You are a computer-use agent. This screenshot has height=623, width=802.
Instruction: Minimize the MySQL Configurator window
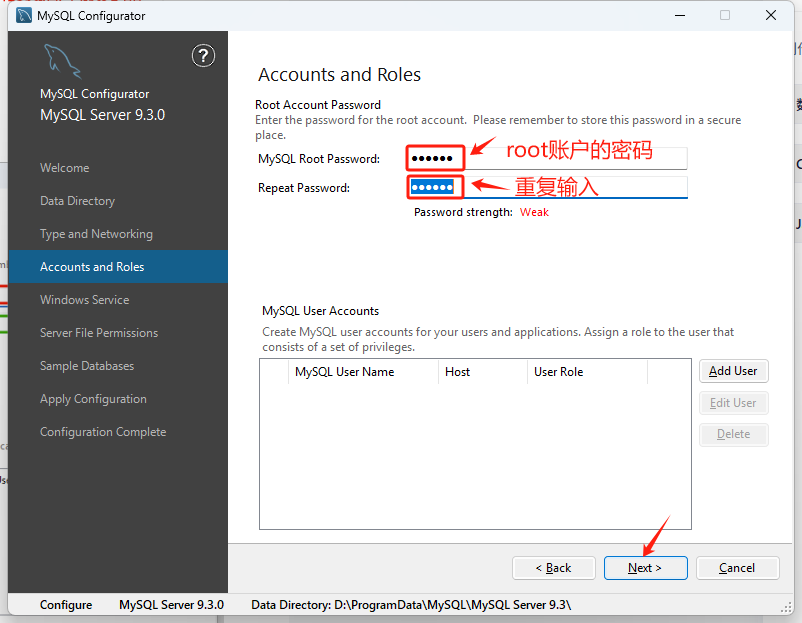(680, 15)
